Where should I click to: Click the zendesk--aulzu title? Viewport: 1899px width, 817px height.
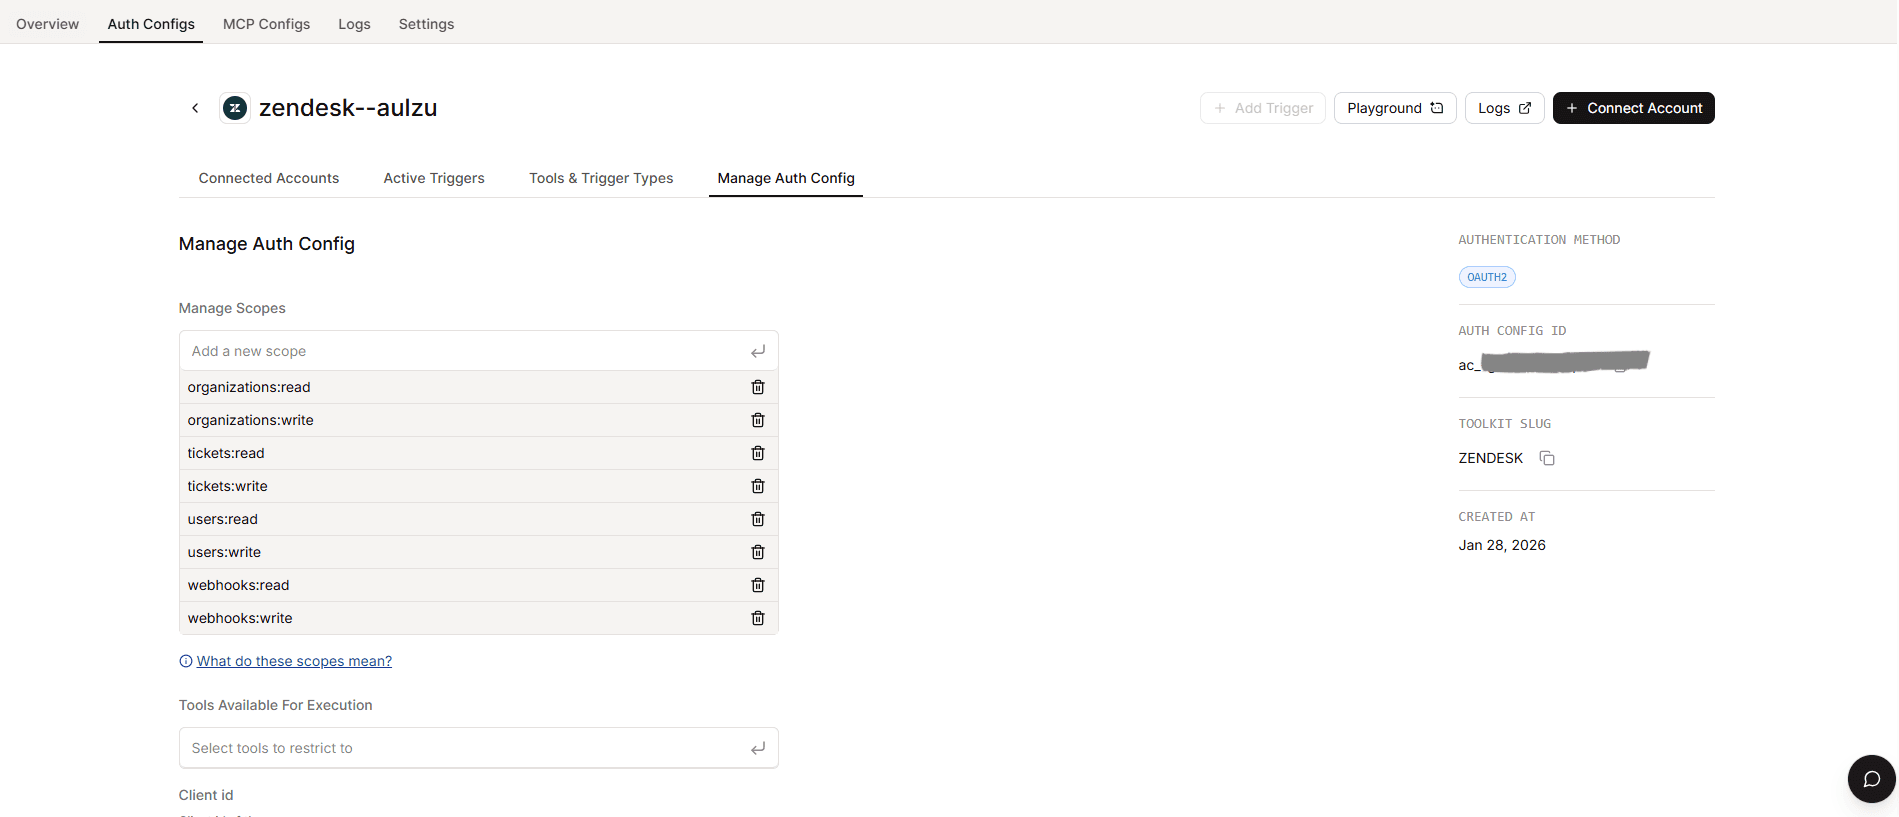(x=348, y=108)
